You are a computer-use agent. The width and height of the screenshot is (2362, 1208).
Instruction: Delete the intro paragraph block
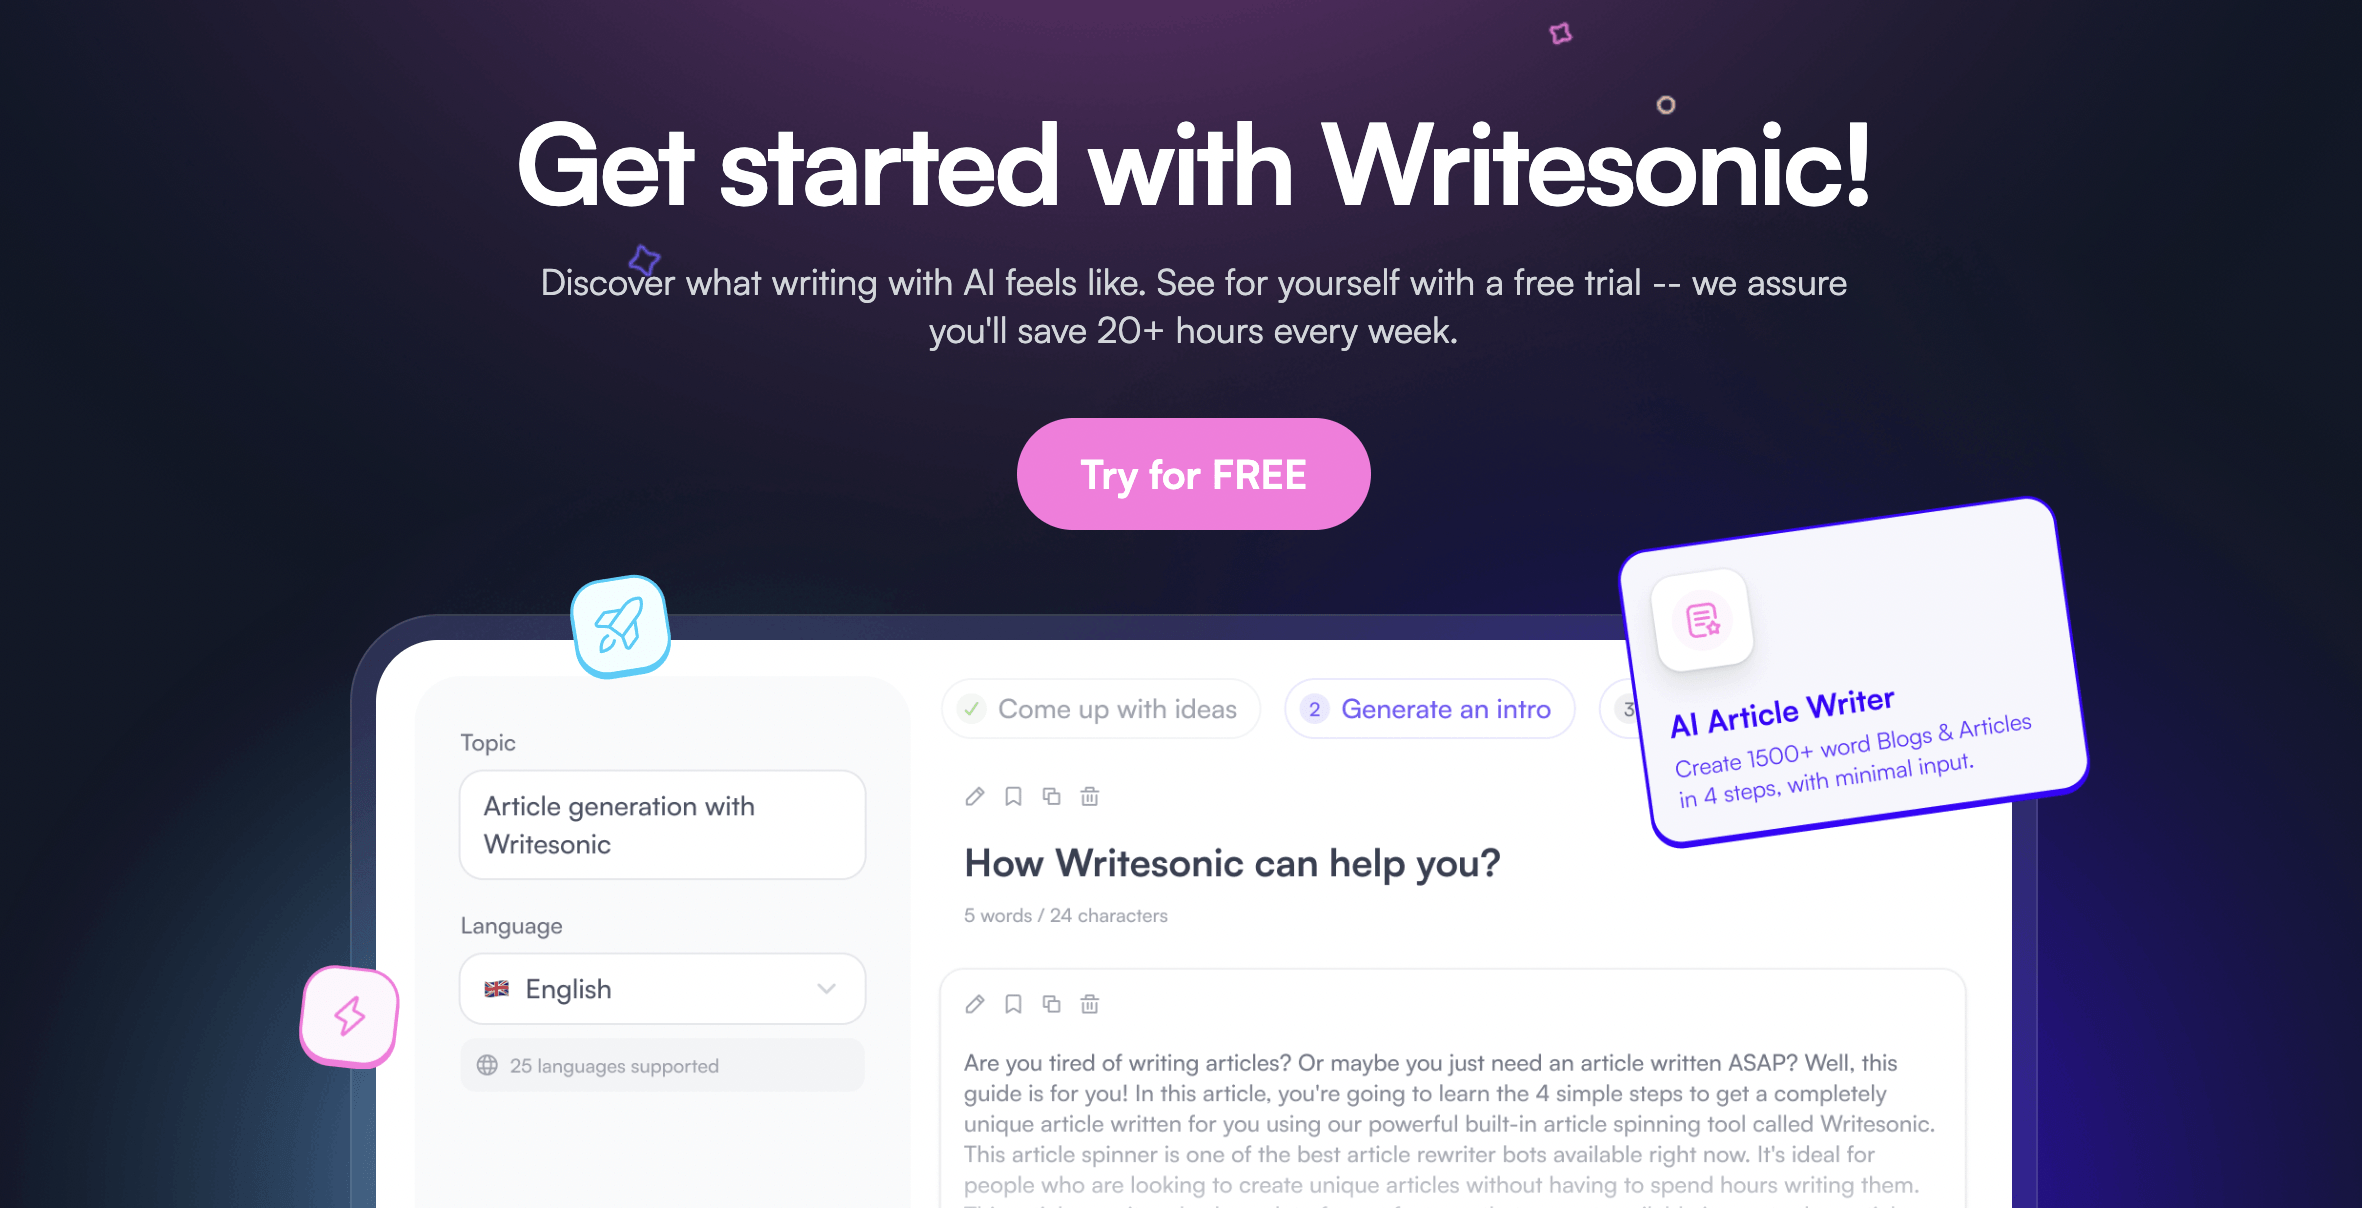click(1090, 1004)
